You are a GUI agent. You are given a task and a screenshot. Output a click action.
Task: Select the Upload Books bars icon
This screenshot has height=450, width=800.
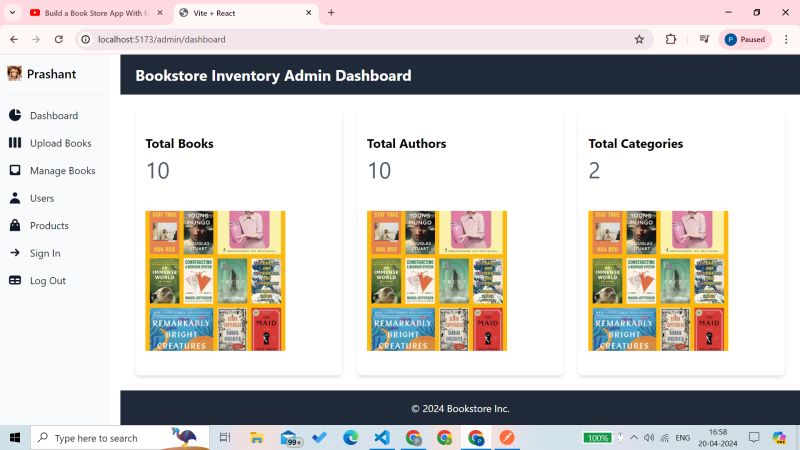coord(15,142)
